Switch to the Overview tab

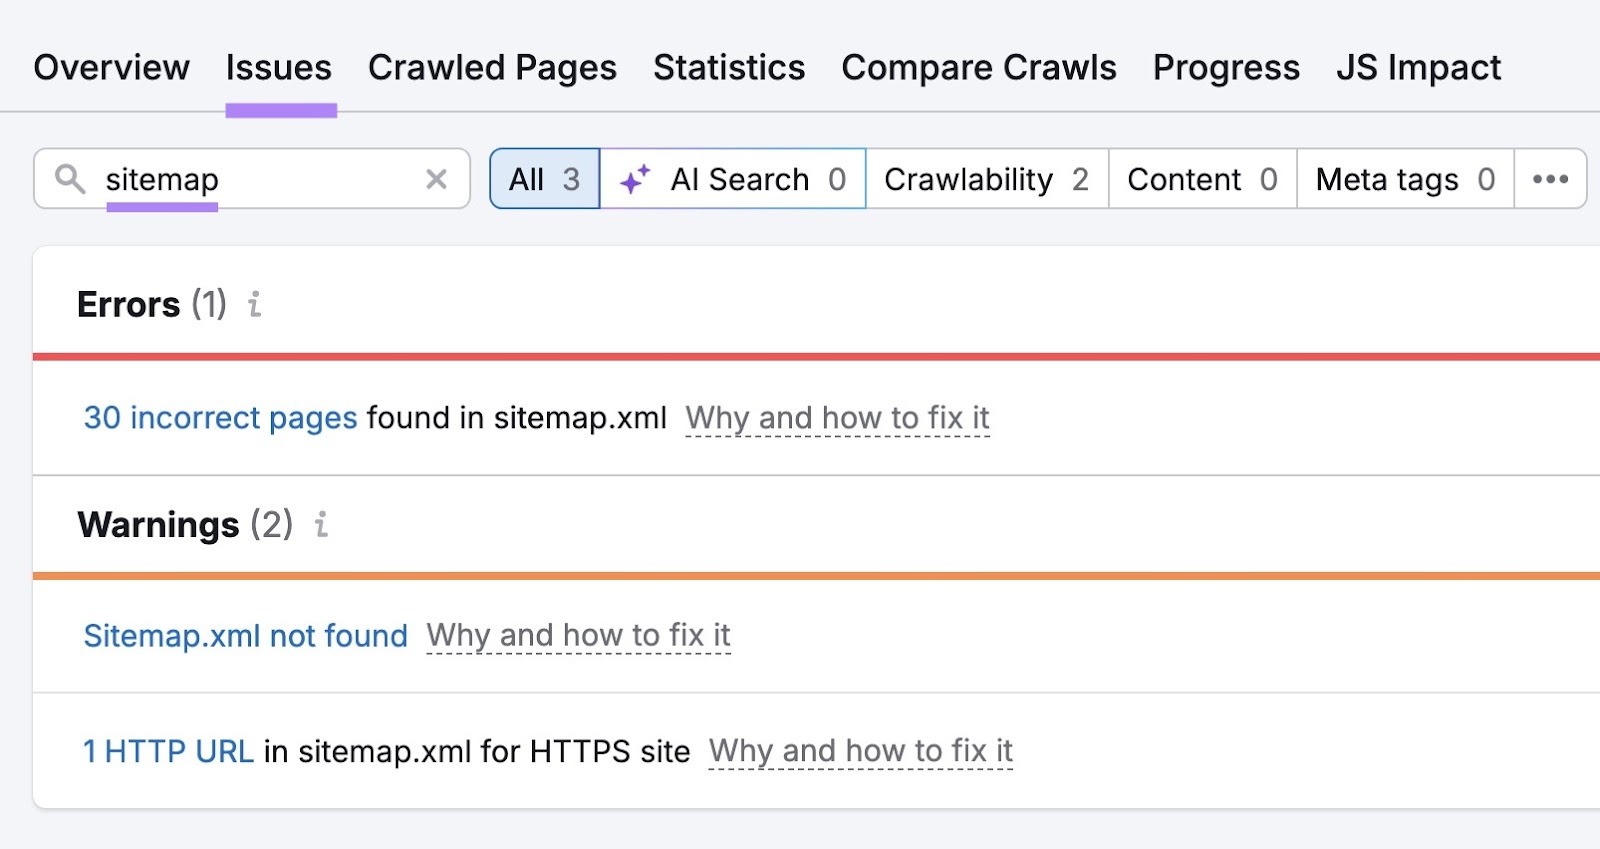[x=110, y=67]
